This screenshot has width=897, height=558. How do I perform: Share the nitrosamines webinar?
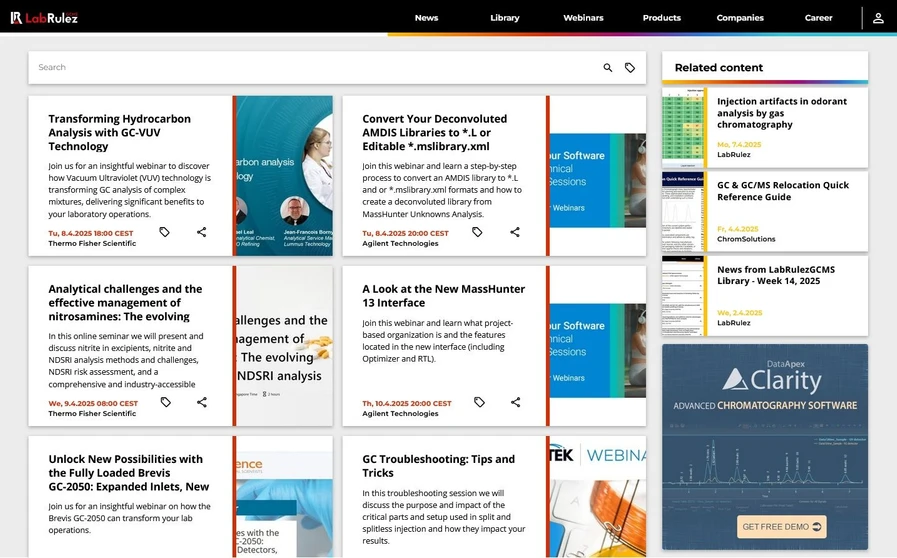(202, 402)
